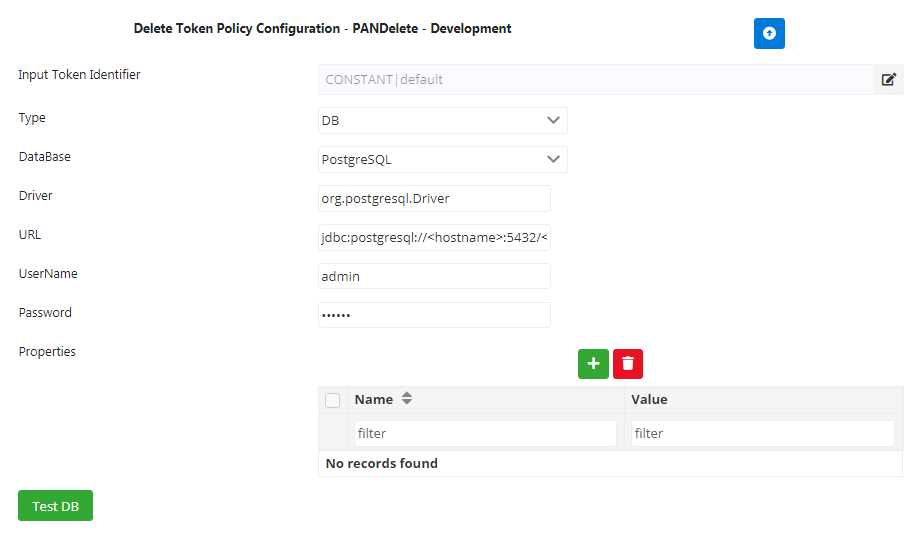Click the Delete Token Policy Configuration title
This screenshot has height=537, width=916.
(x=322, y=29)
